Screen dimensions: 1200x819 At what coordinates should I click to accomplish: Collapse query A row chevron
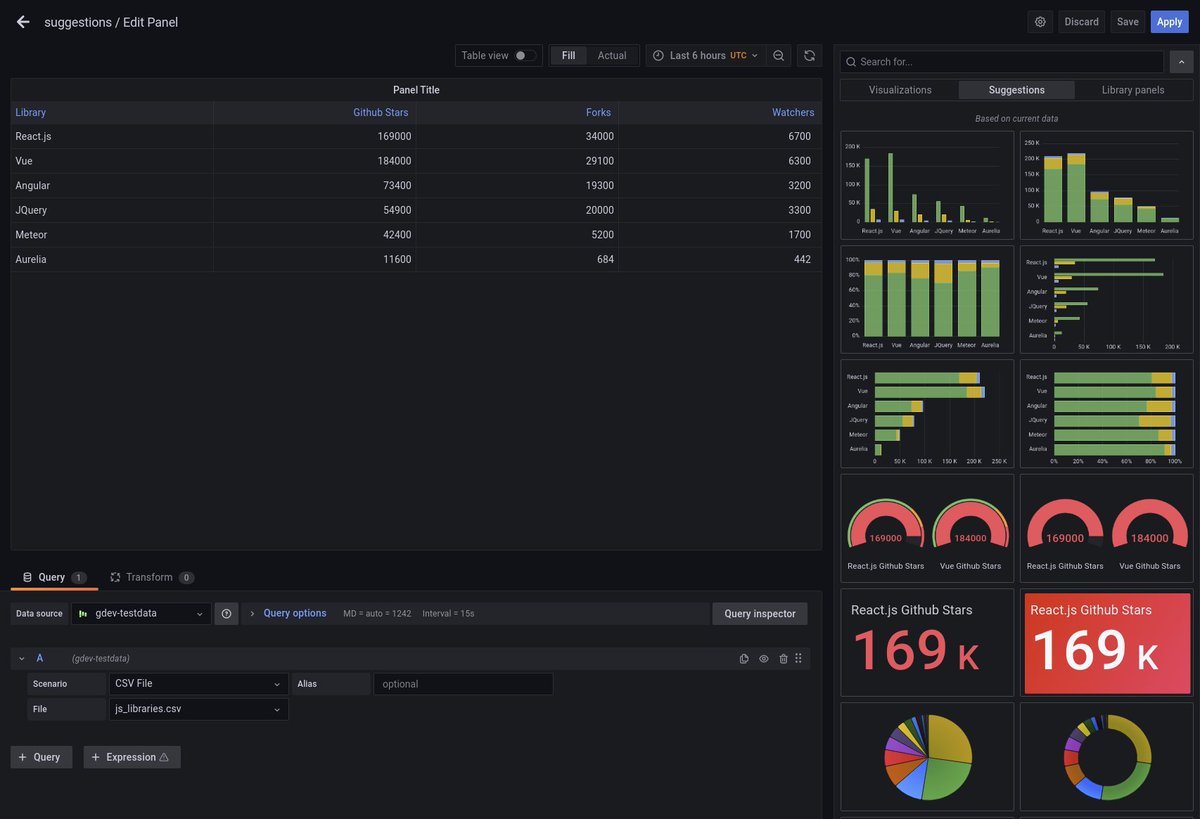coord(22,658)
